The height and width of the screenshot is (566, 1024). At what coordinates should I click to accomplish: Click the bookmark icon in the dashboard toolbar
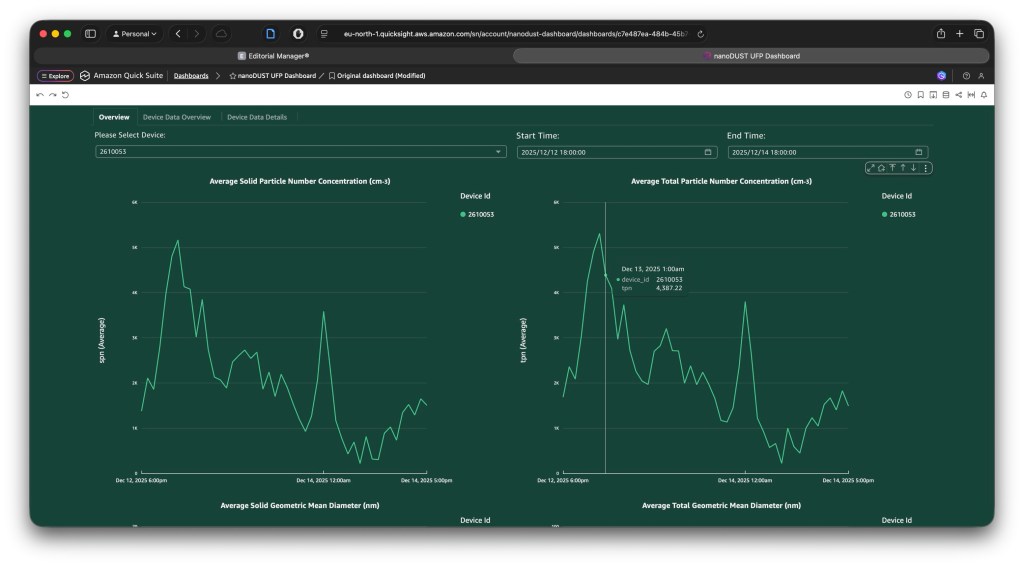pos(920,94)
